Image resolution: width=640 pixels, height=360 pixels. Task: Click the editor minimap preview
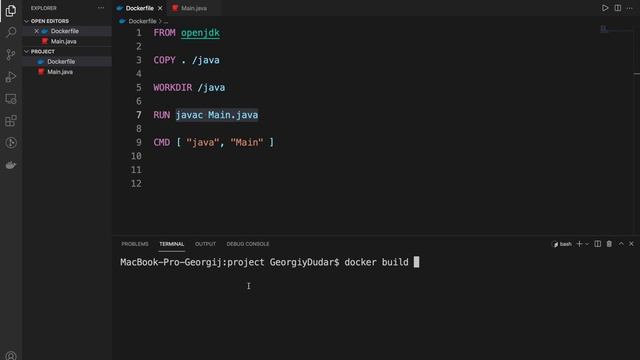(604, 29)
